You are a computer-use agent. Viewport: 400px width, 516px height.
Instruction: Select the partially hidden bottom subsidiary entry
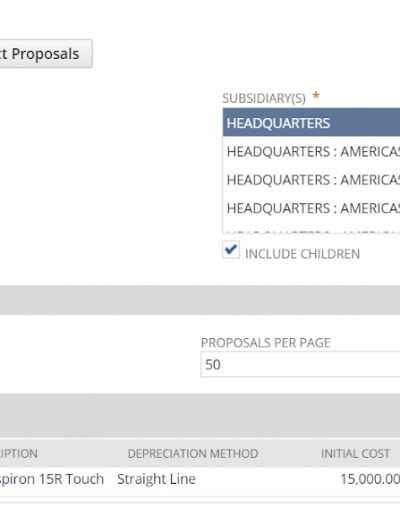pyautogui.click(x=312, y=229)
